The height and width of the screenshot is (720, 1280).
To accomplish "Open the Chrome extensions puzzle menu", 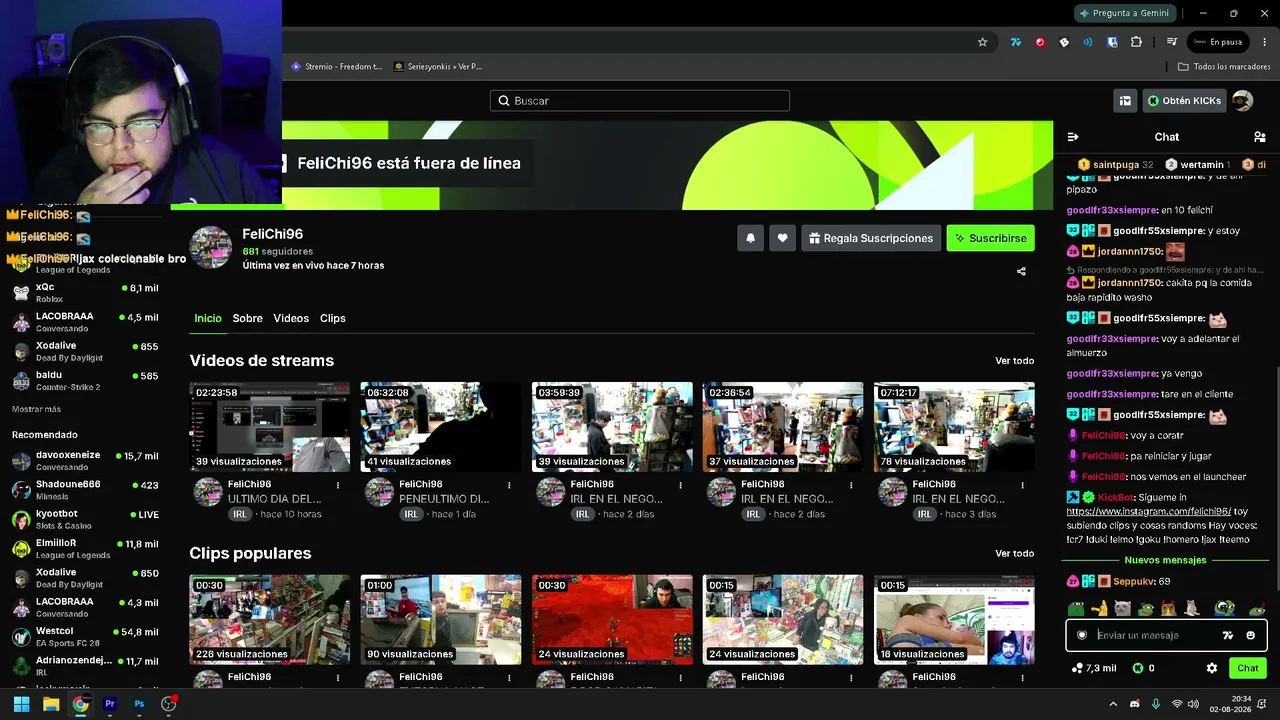I will coord(1136,42).
